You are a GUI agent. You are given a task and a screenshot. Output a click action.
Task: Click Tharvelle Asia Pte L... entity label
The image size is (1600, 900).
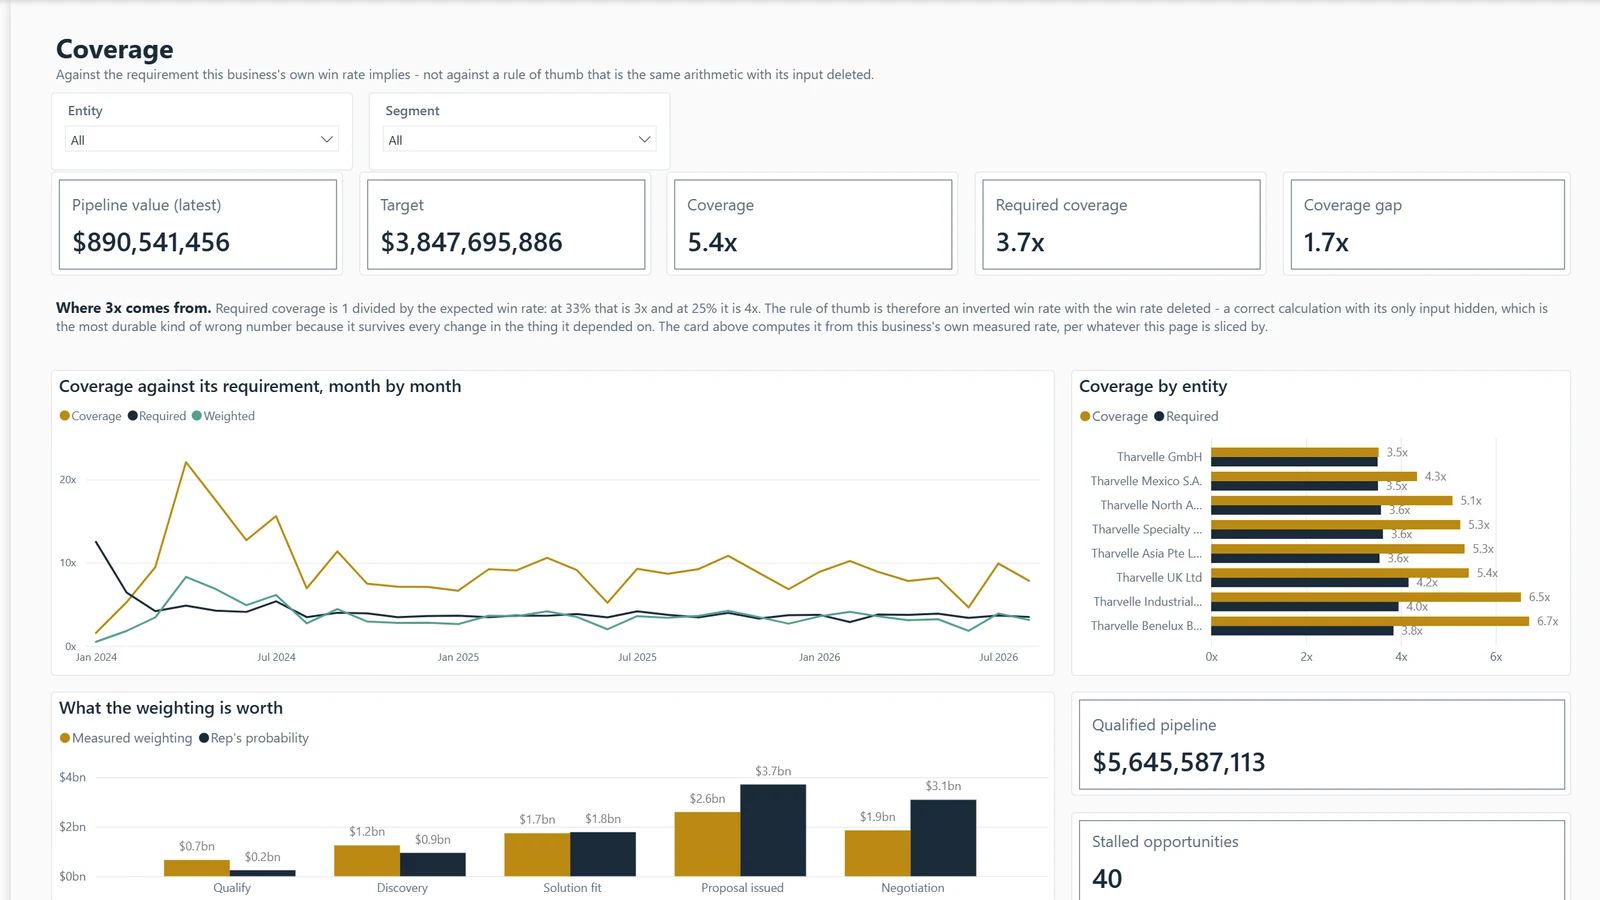coord(1147,553)
